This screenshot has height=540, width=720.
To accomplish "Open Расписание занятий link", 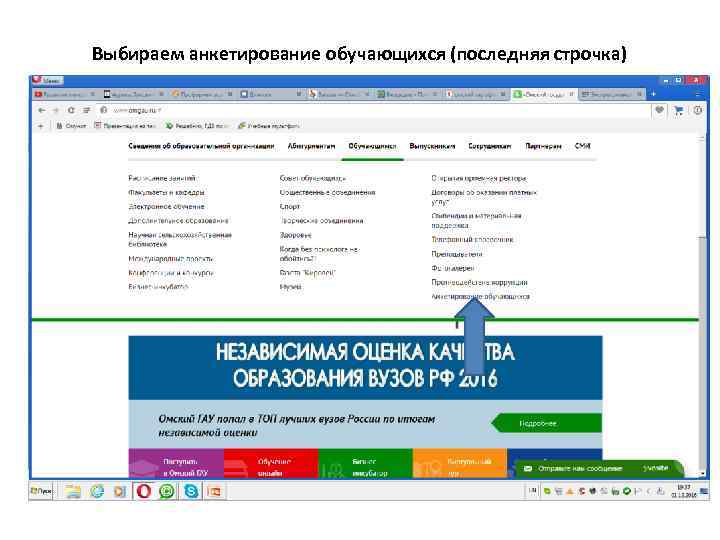I will 162,178.
